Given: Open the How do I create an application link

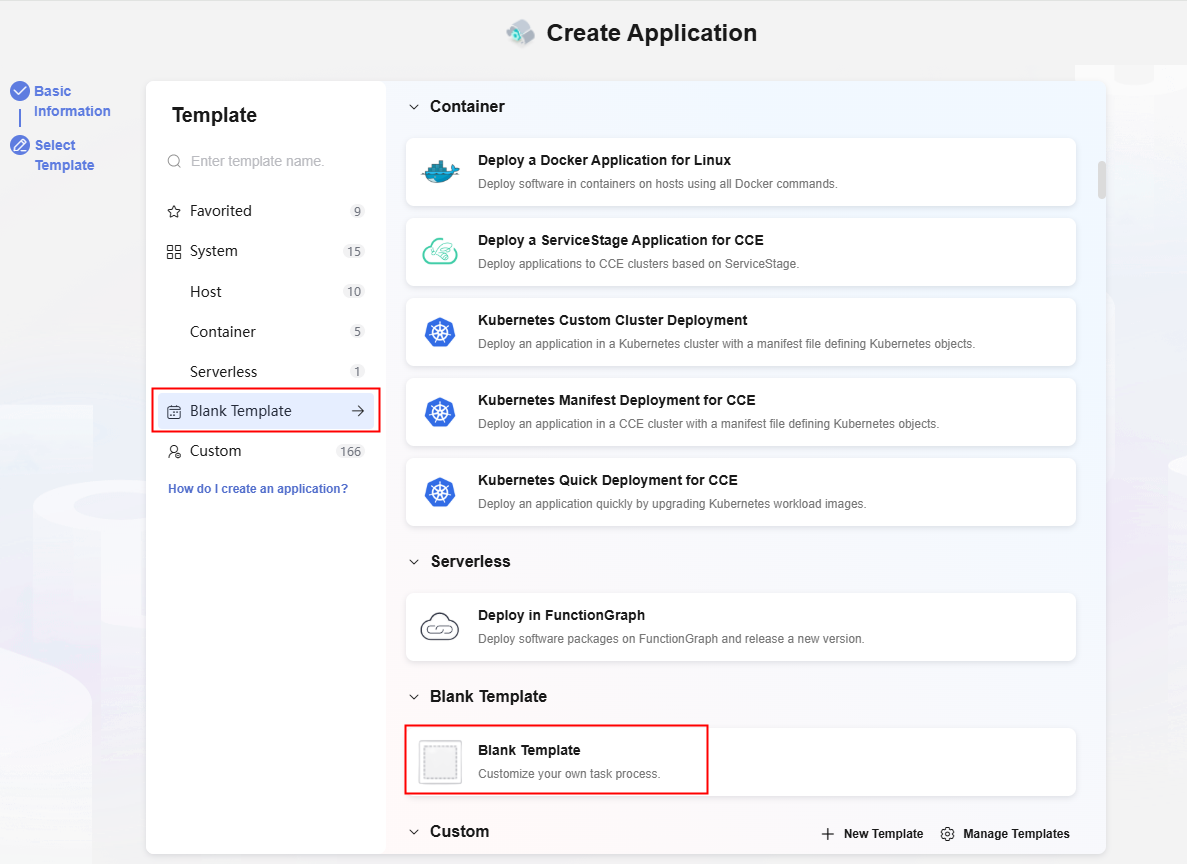Looking at the screenshot, I should 258,488.
